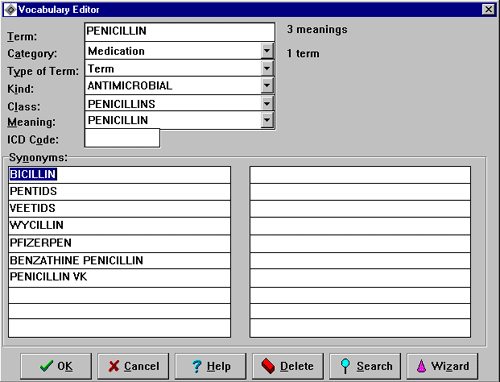Viewport: 500px width, 382px height.
Task: Expand the Category dropdown arrow
Action: pyautogui.click(x=267, y=51)
